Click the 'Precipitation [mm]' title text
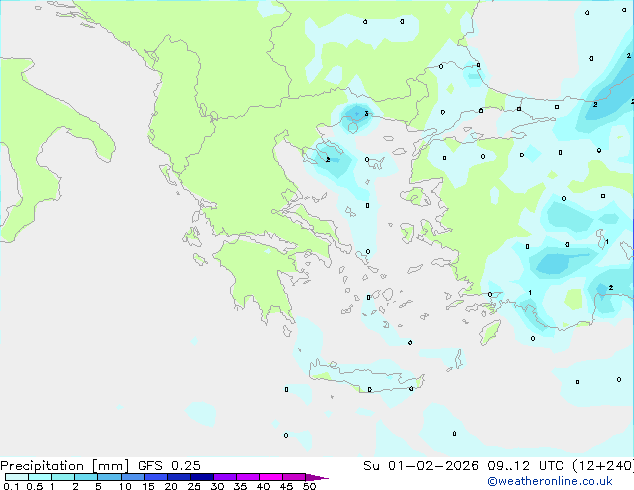 pyautogui.click(x=64, y=466)
